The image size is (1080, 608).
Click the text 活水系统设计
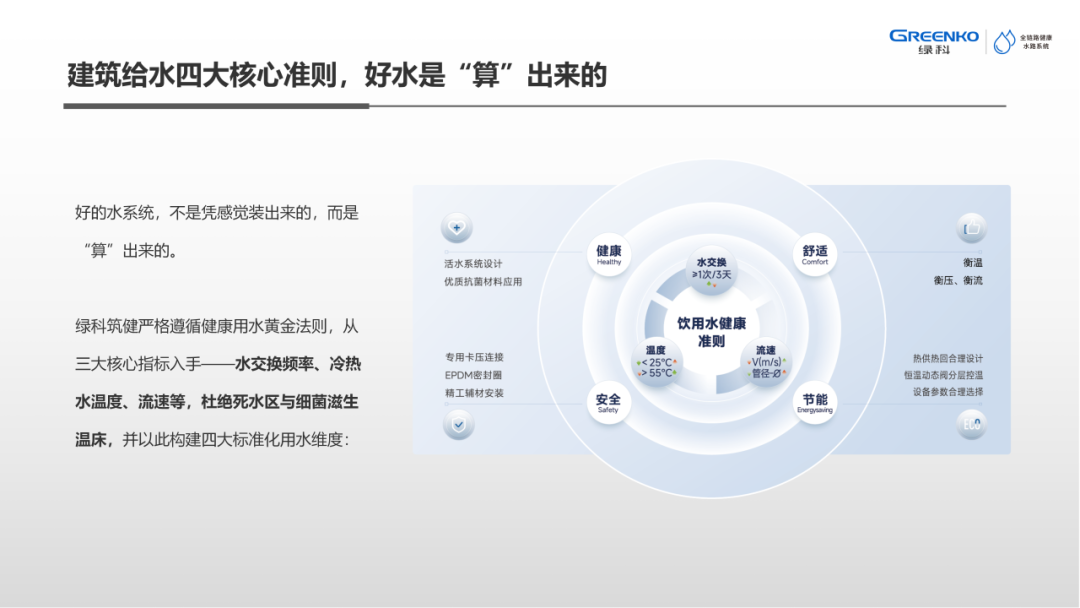[x=473, y=264]
